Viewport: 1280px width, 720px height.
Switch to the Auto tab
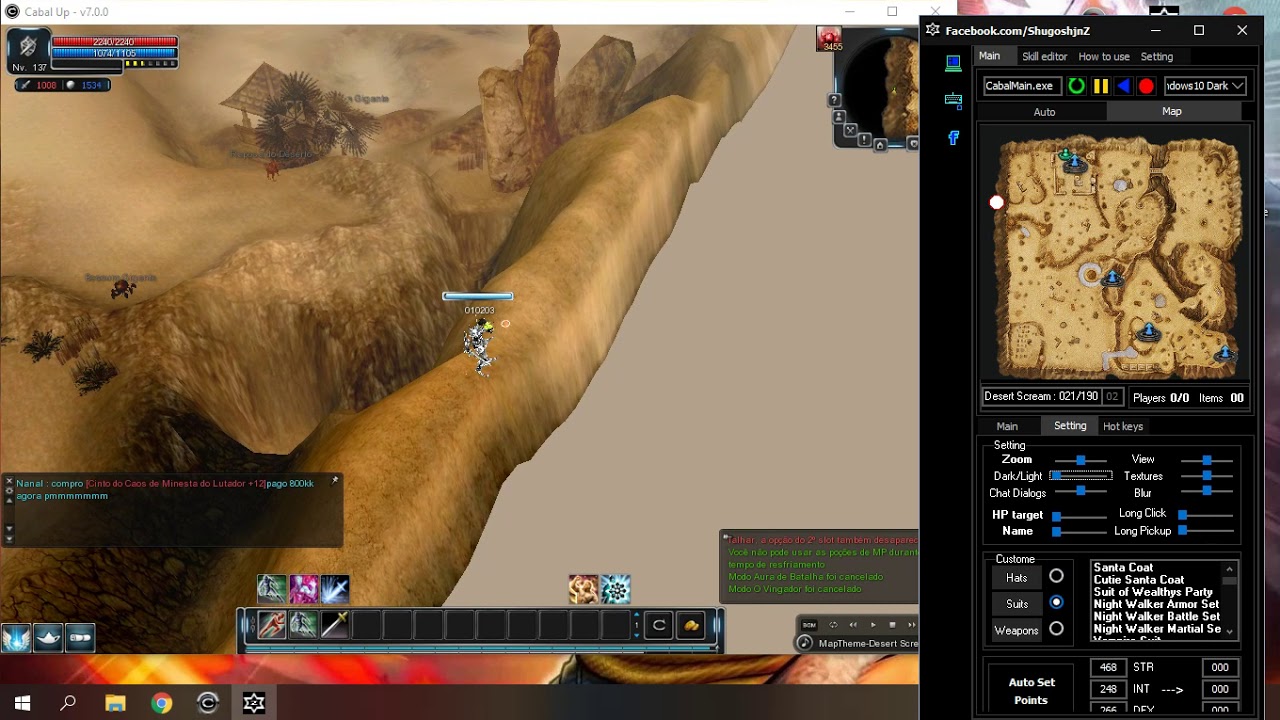(x=1044, y=112)
